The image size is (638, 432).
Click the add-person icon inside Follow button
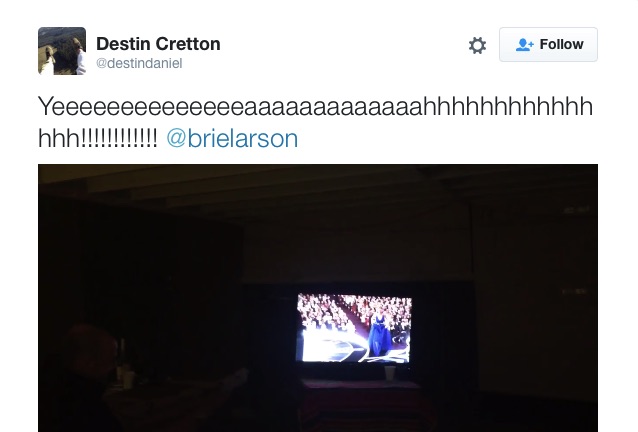524,44
